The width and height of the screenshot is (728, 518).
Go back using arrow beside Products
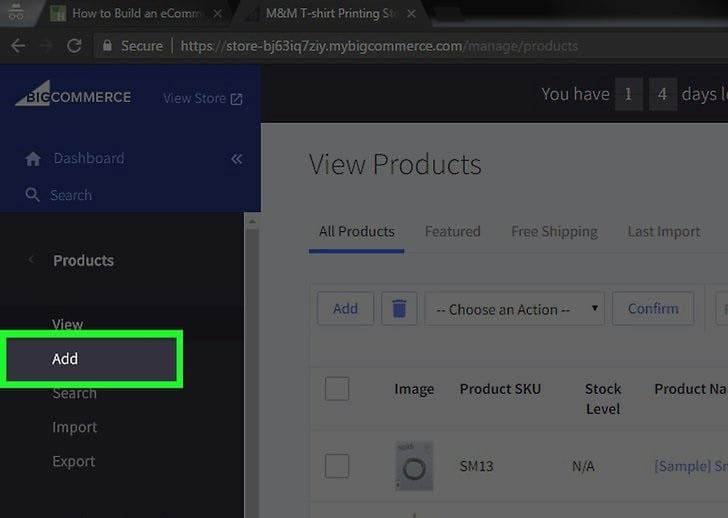(x=31, y=259)
